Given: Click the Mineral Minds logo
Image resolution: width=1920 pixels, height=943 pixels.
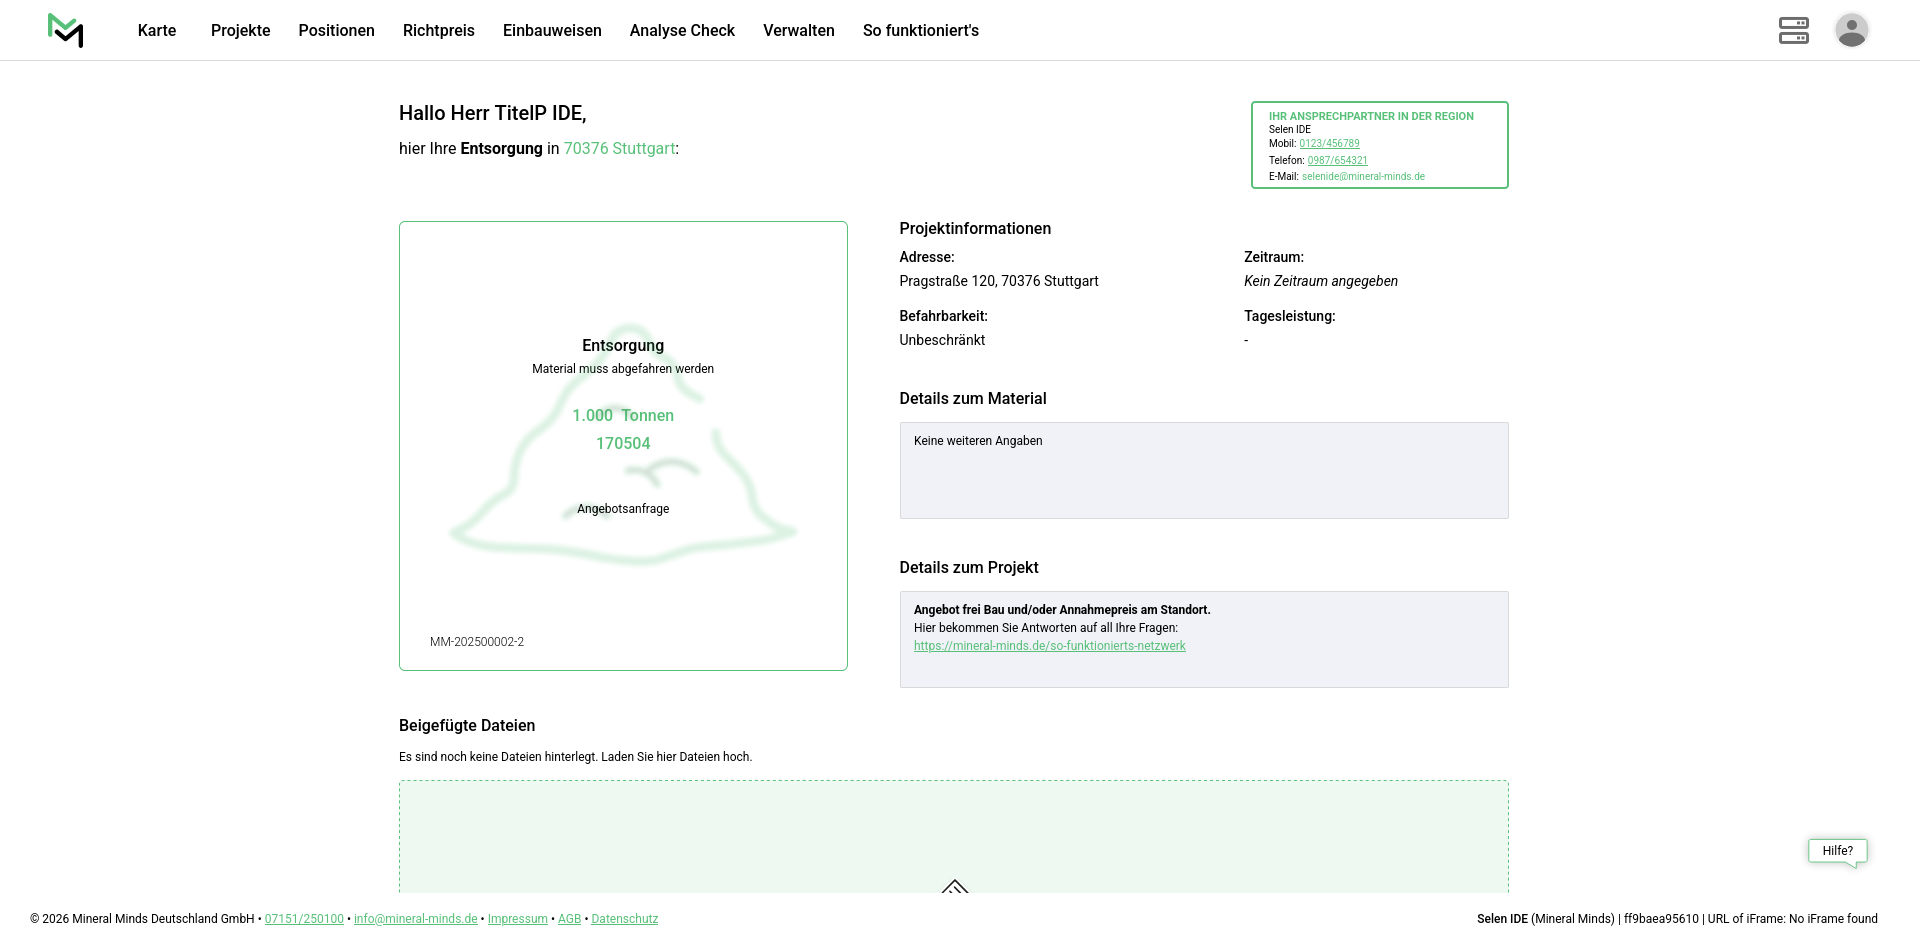Looking at the screenshot, I should point(66,30).
